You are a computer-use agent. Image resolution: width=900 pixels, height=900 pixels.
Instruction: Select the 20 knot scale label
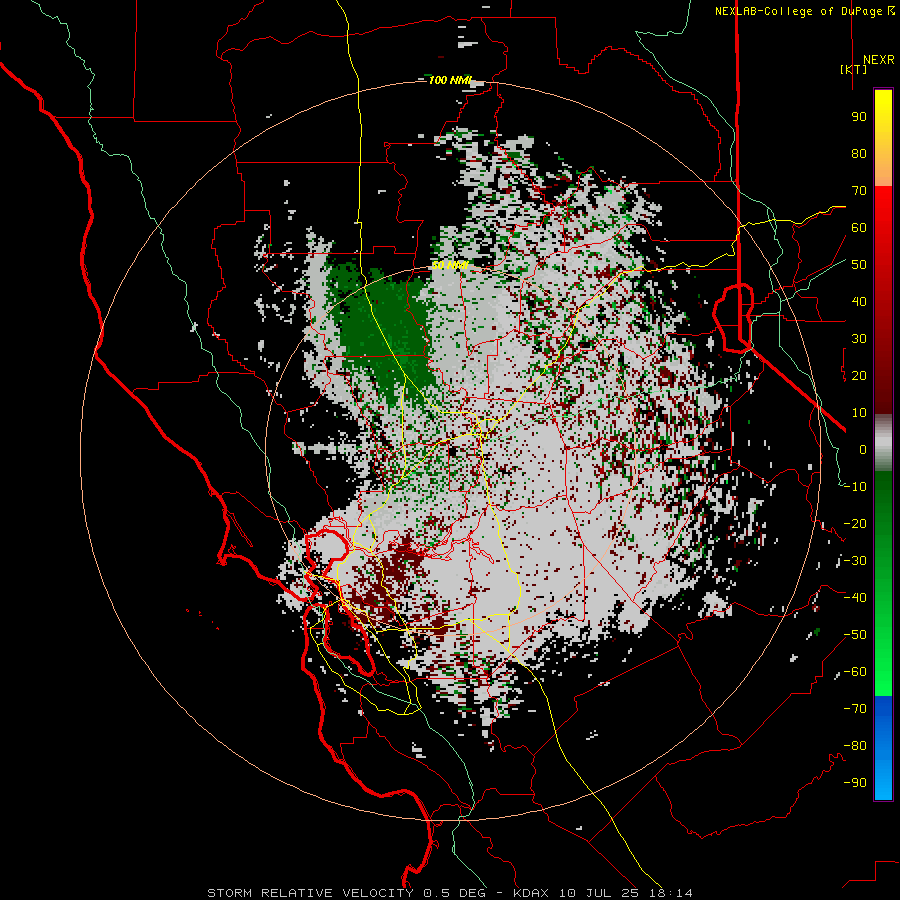(x=859, y=375)
